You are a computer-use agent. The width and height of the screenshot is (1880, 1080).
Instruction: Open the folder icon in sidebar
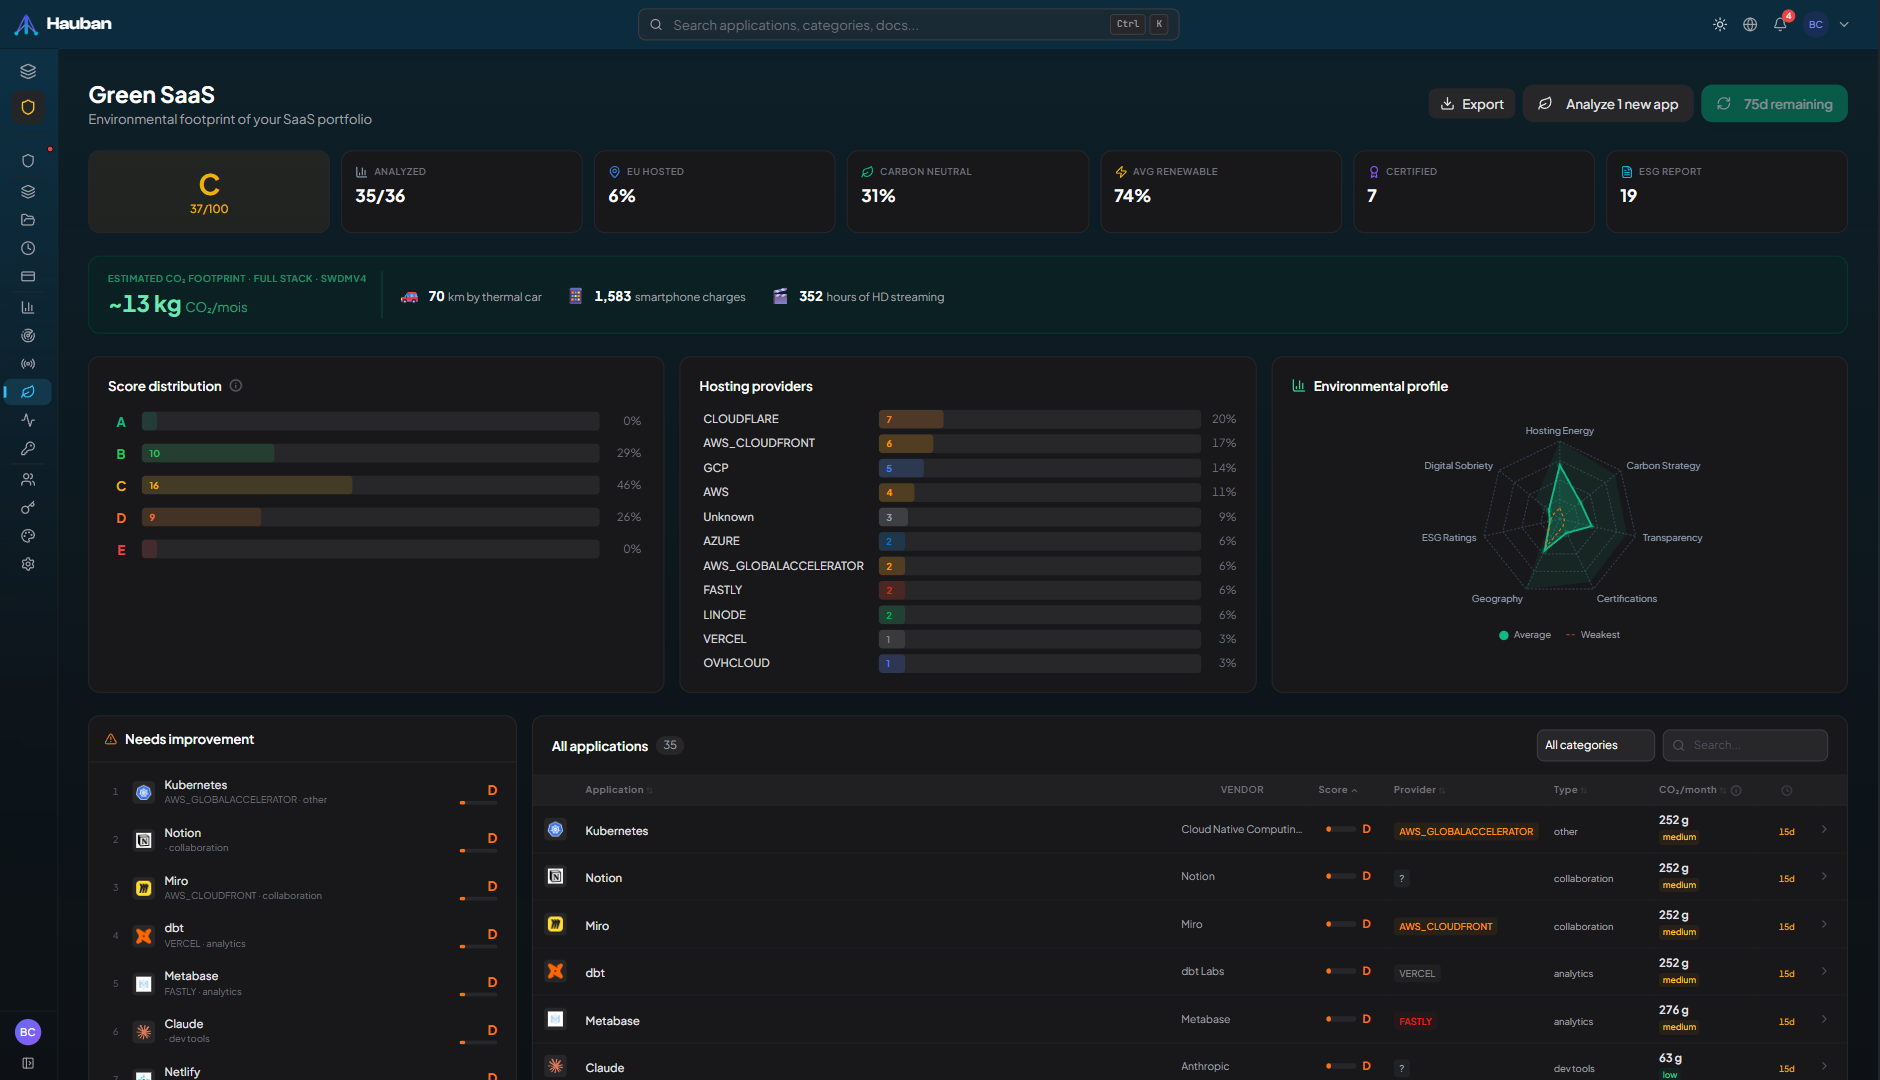pyautogui.click(x=28, y=220)
